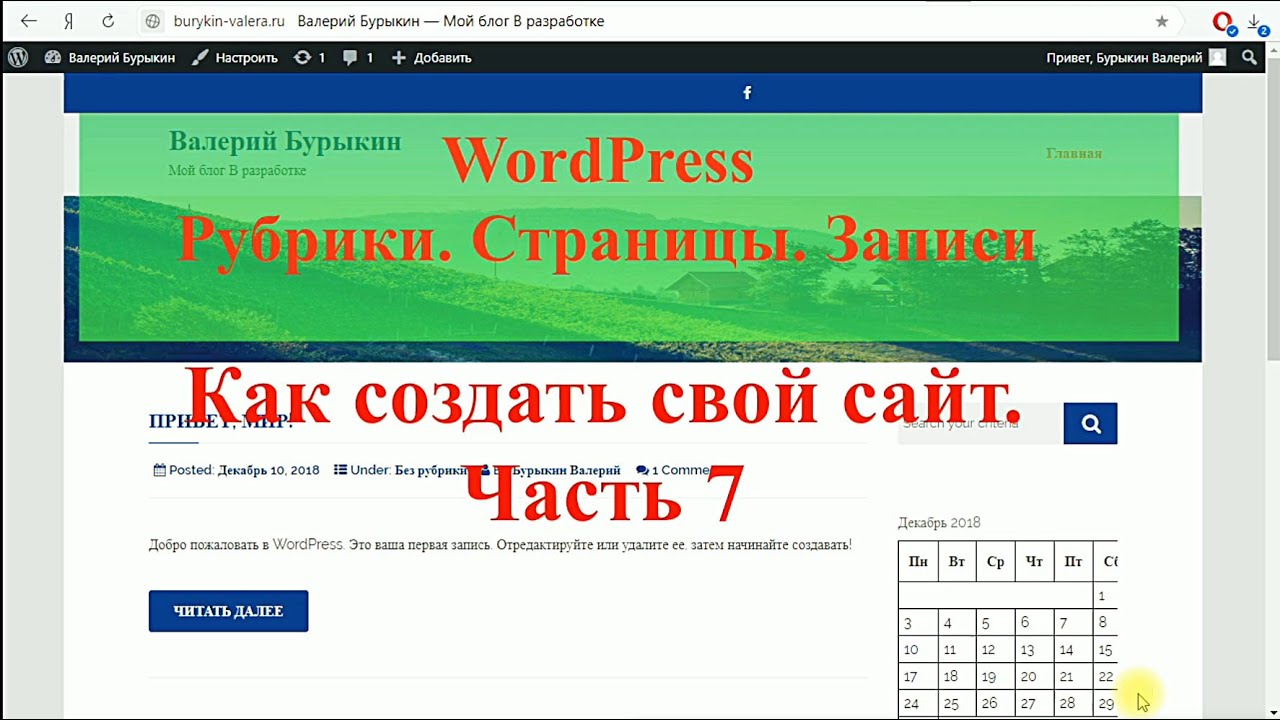
Task: Click Настроить in the admin bar
Action: [235, 57]
